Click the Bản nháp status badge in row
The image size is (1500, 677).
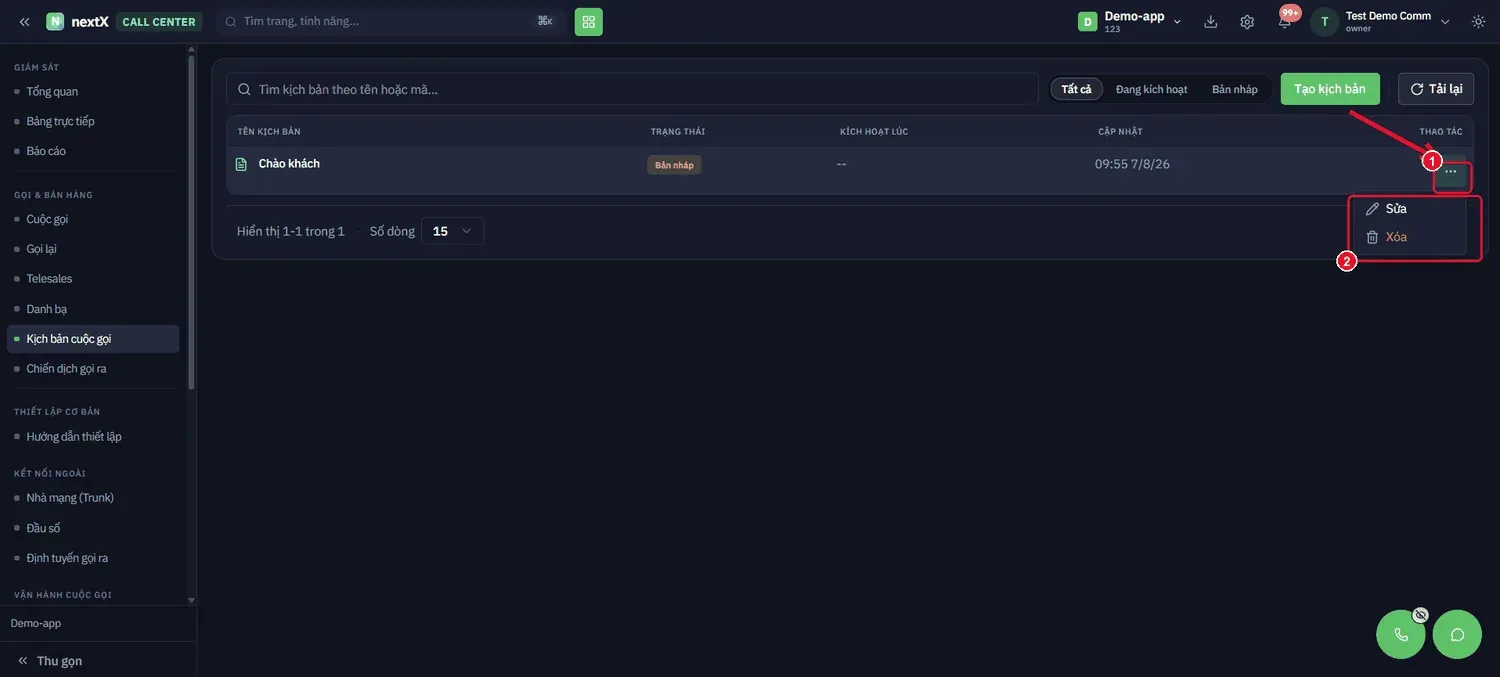(x=674, y=165)
